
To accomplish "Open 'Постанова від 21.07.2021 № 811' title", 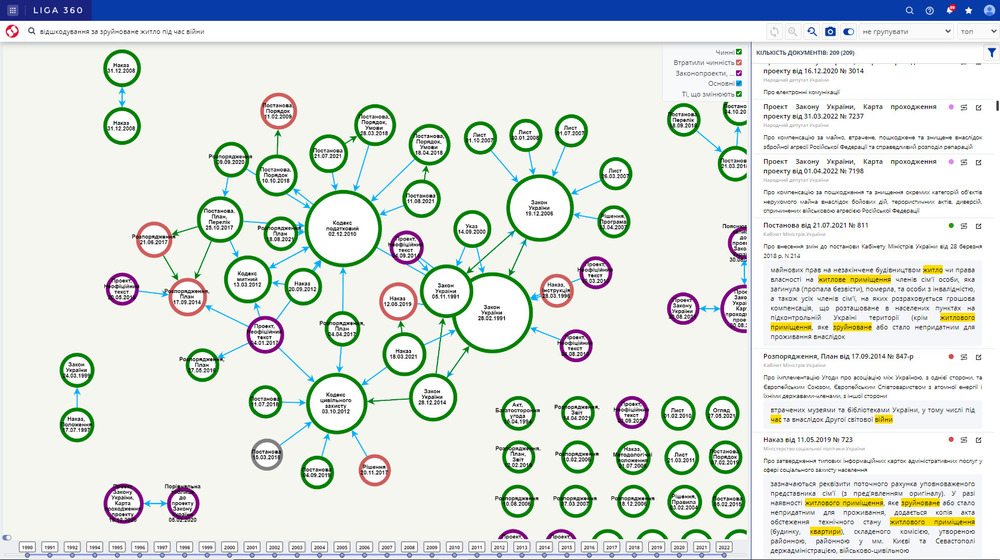I will pyautogui.click(x=816, y=225).
